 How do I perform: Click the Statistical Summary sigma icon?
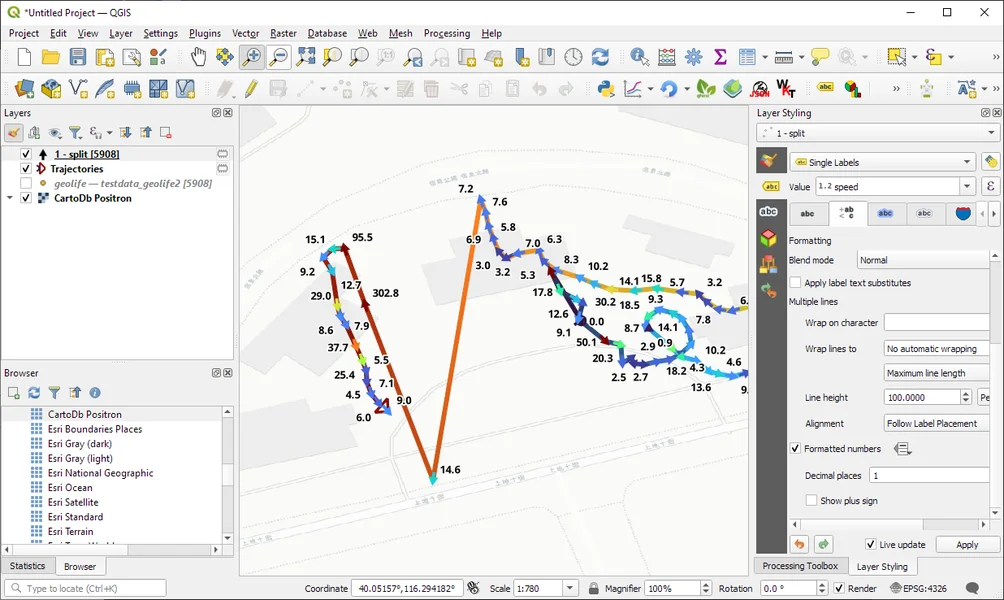point(720,57)
